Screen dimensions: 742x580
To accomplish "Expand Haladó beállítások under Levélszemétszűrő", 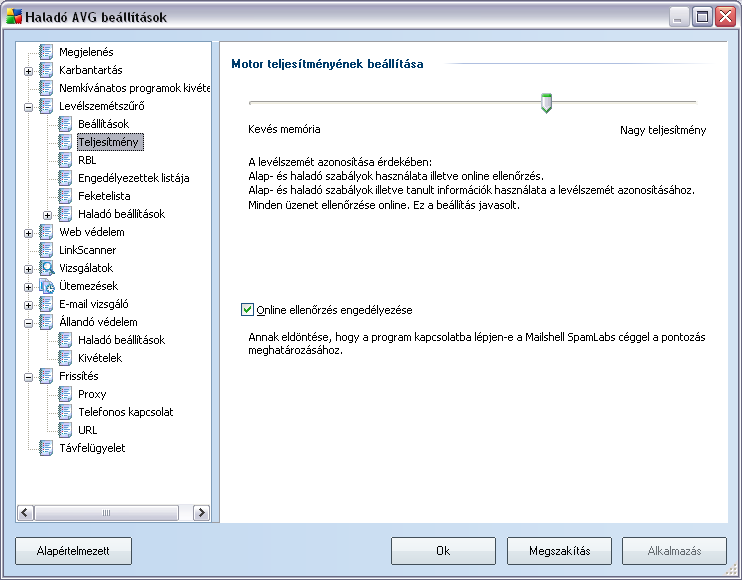I will [x=47, y=215].
